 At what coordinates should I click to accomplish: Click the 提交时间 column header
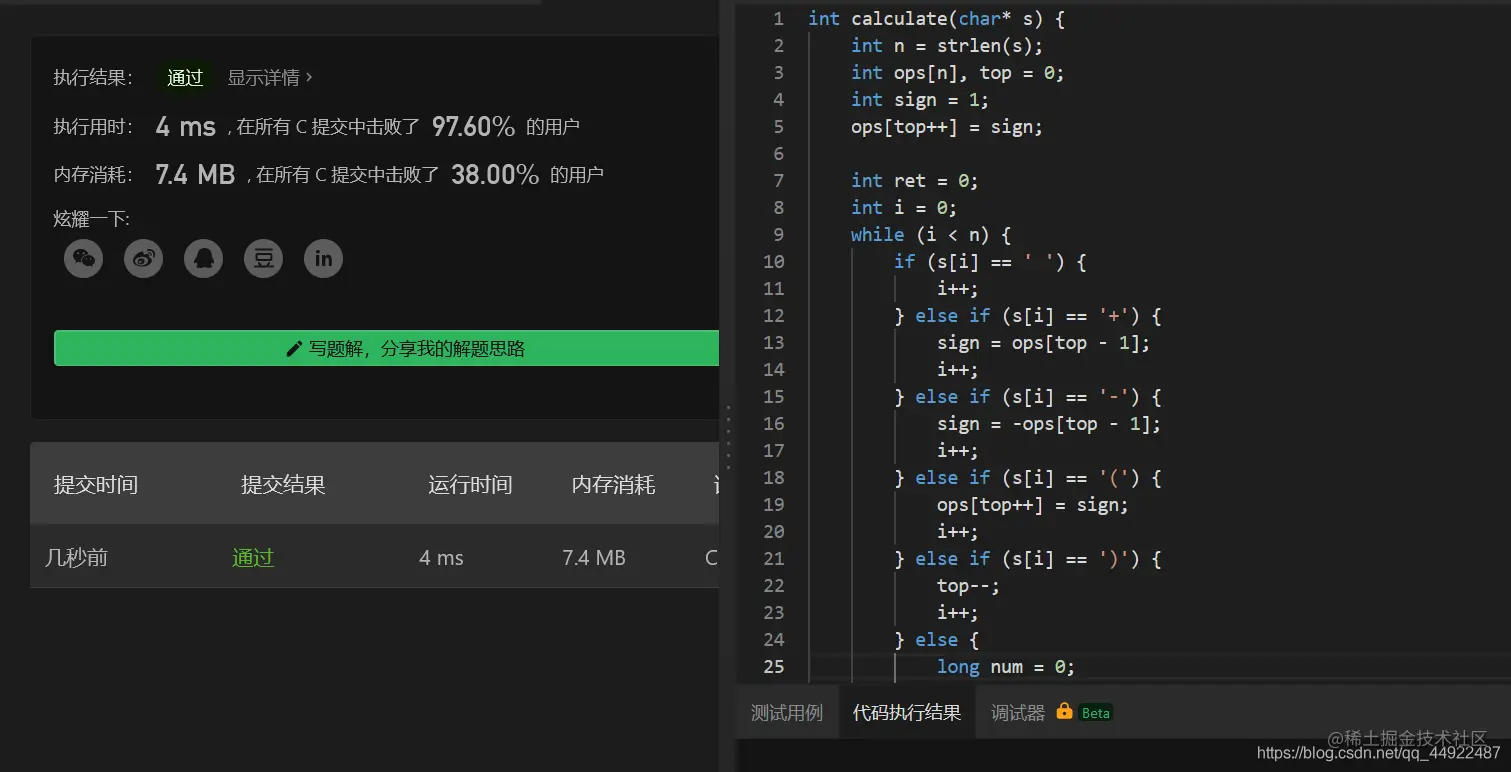(x=96, y=485)
